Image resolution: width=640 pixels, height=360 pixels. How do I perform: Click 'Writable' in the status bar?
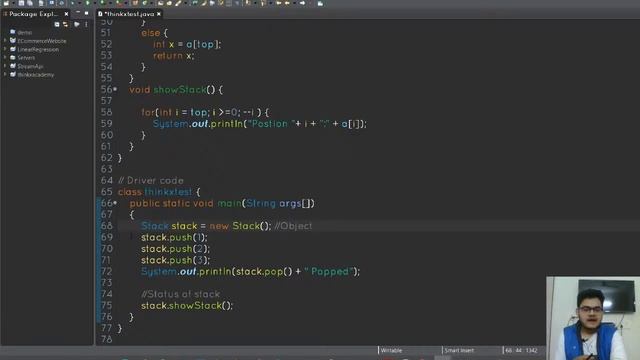click(391, 350)
